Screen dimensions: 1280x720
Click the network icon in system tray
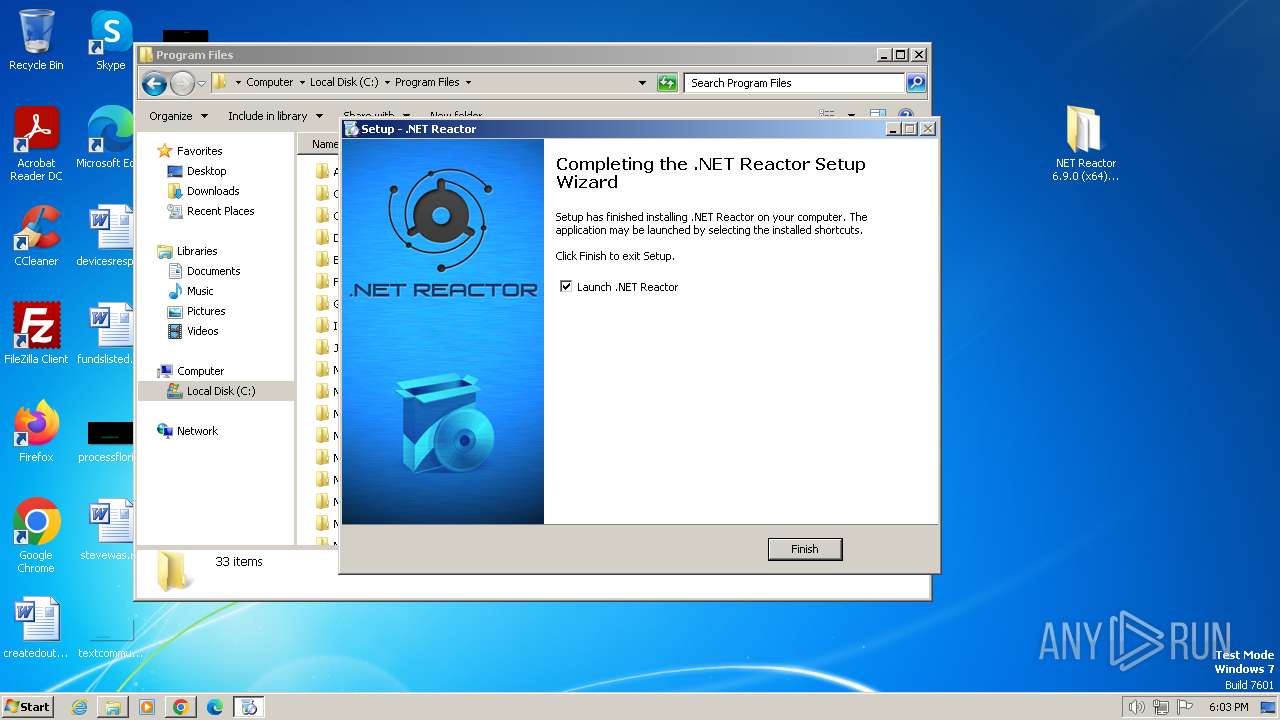click(x=1160, y=707)
